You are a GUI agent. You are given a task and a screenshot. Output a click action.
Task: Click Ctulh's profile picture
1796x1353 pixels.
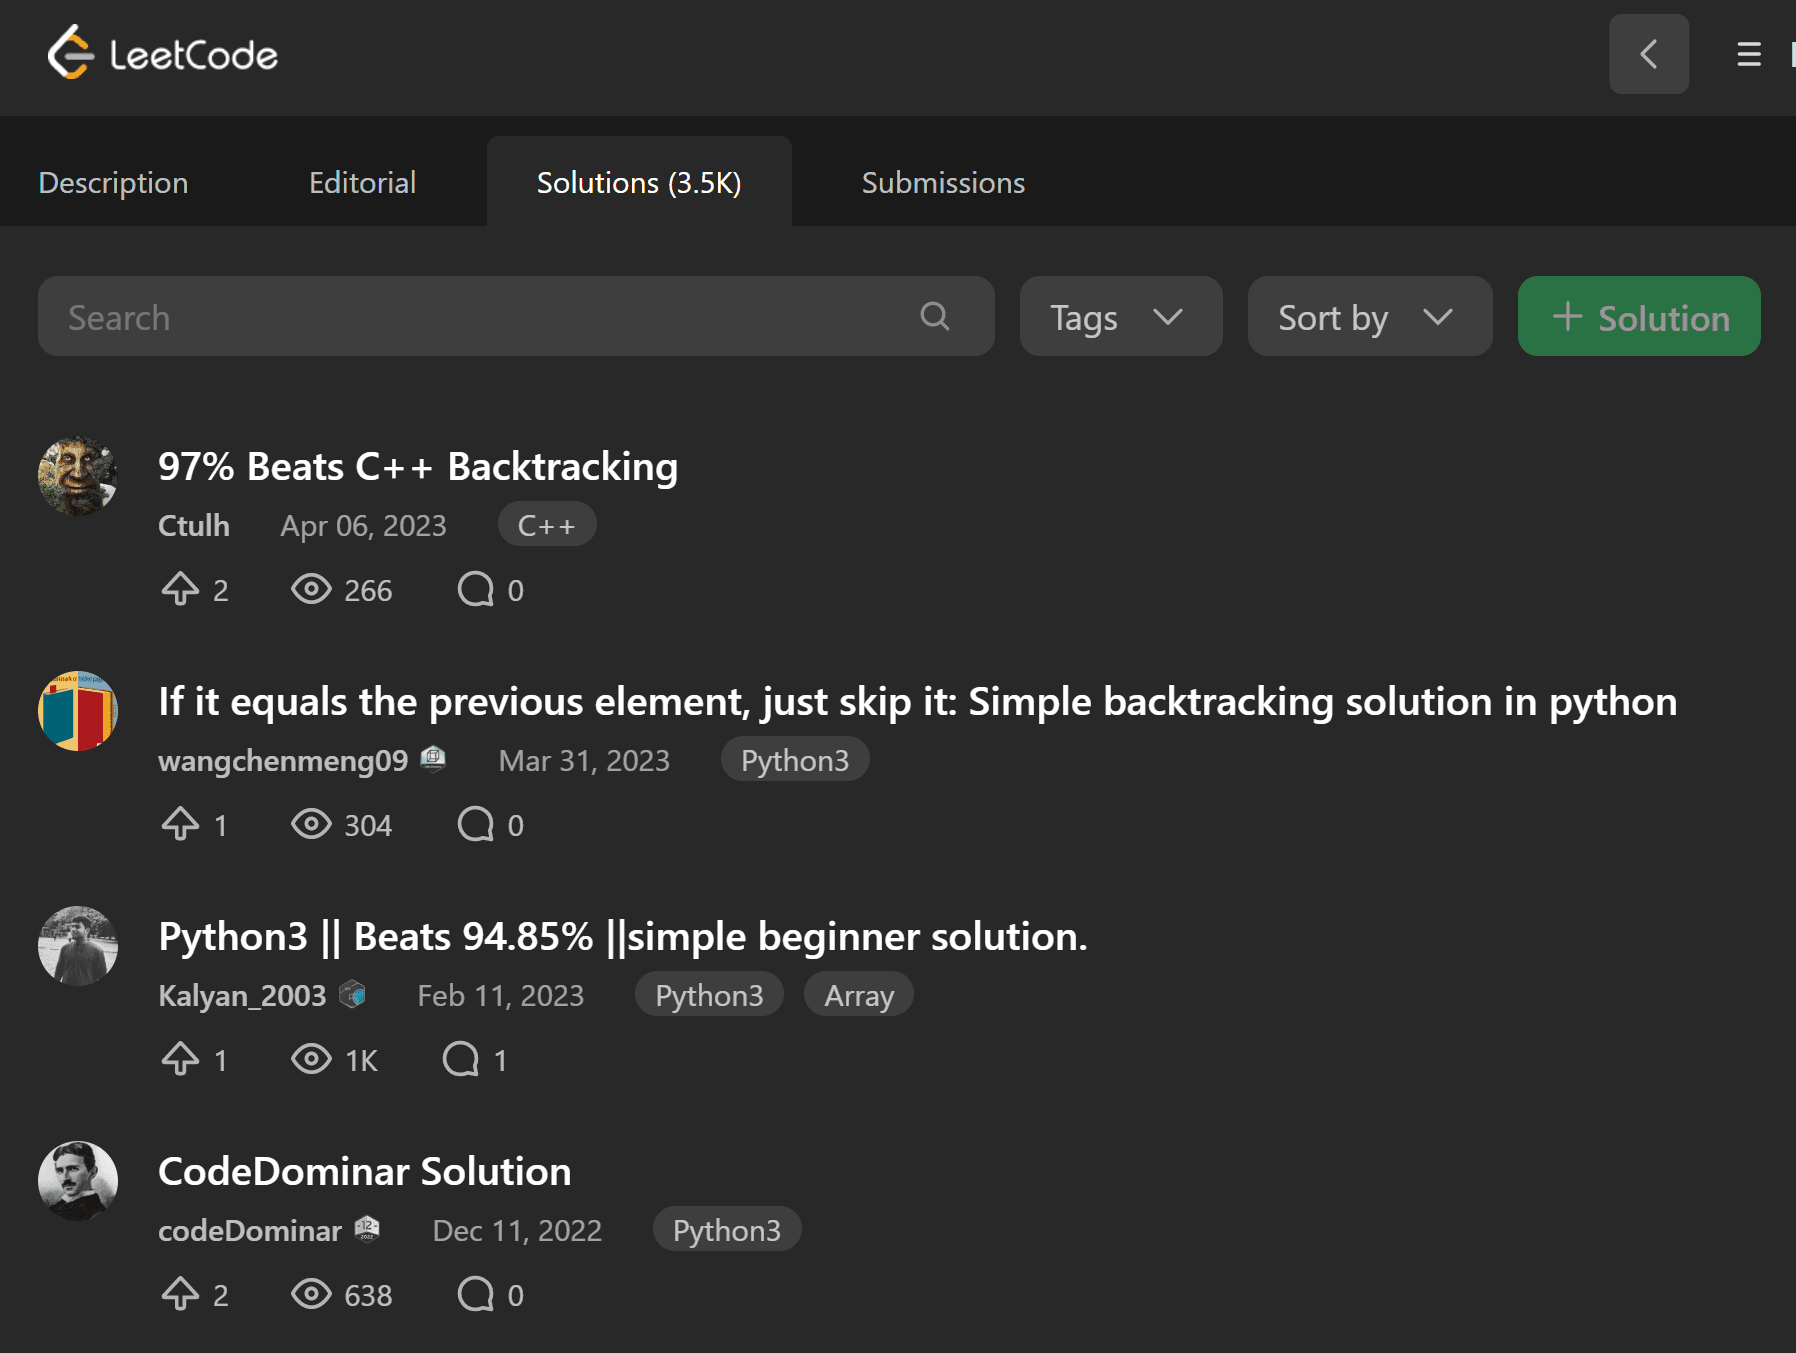click(77, 476)
